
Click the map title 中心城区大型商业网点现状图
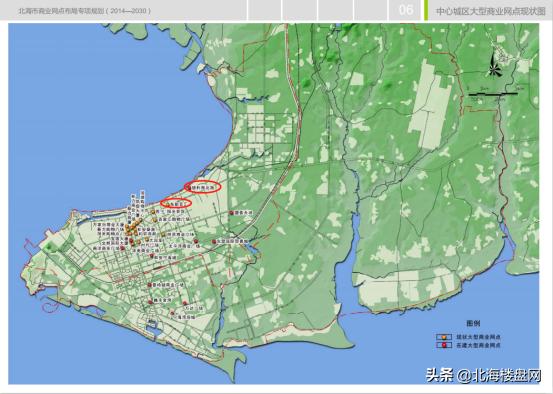[491, 11]
